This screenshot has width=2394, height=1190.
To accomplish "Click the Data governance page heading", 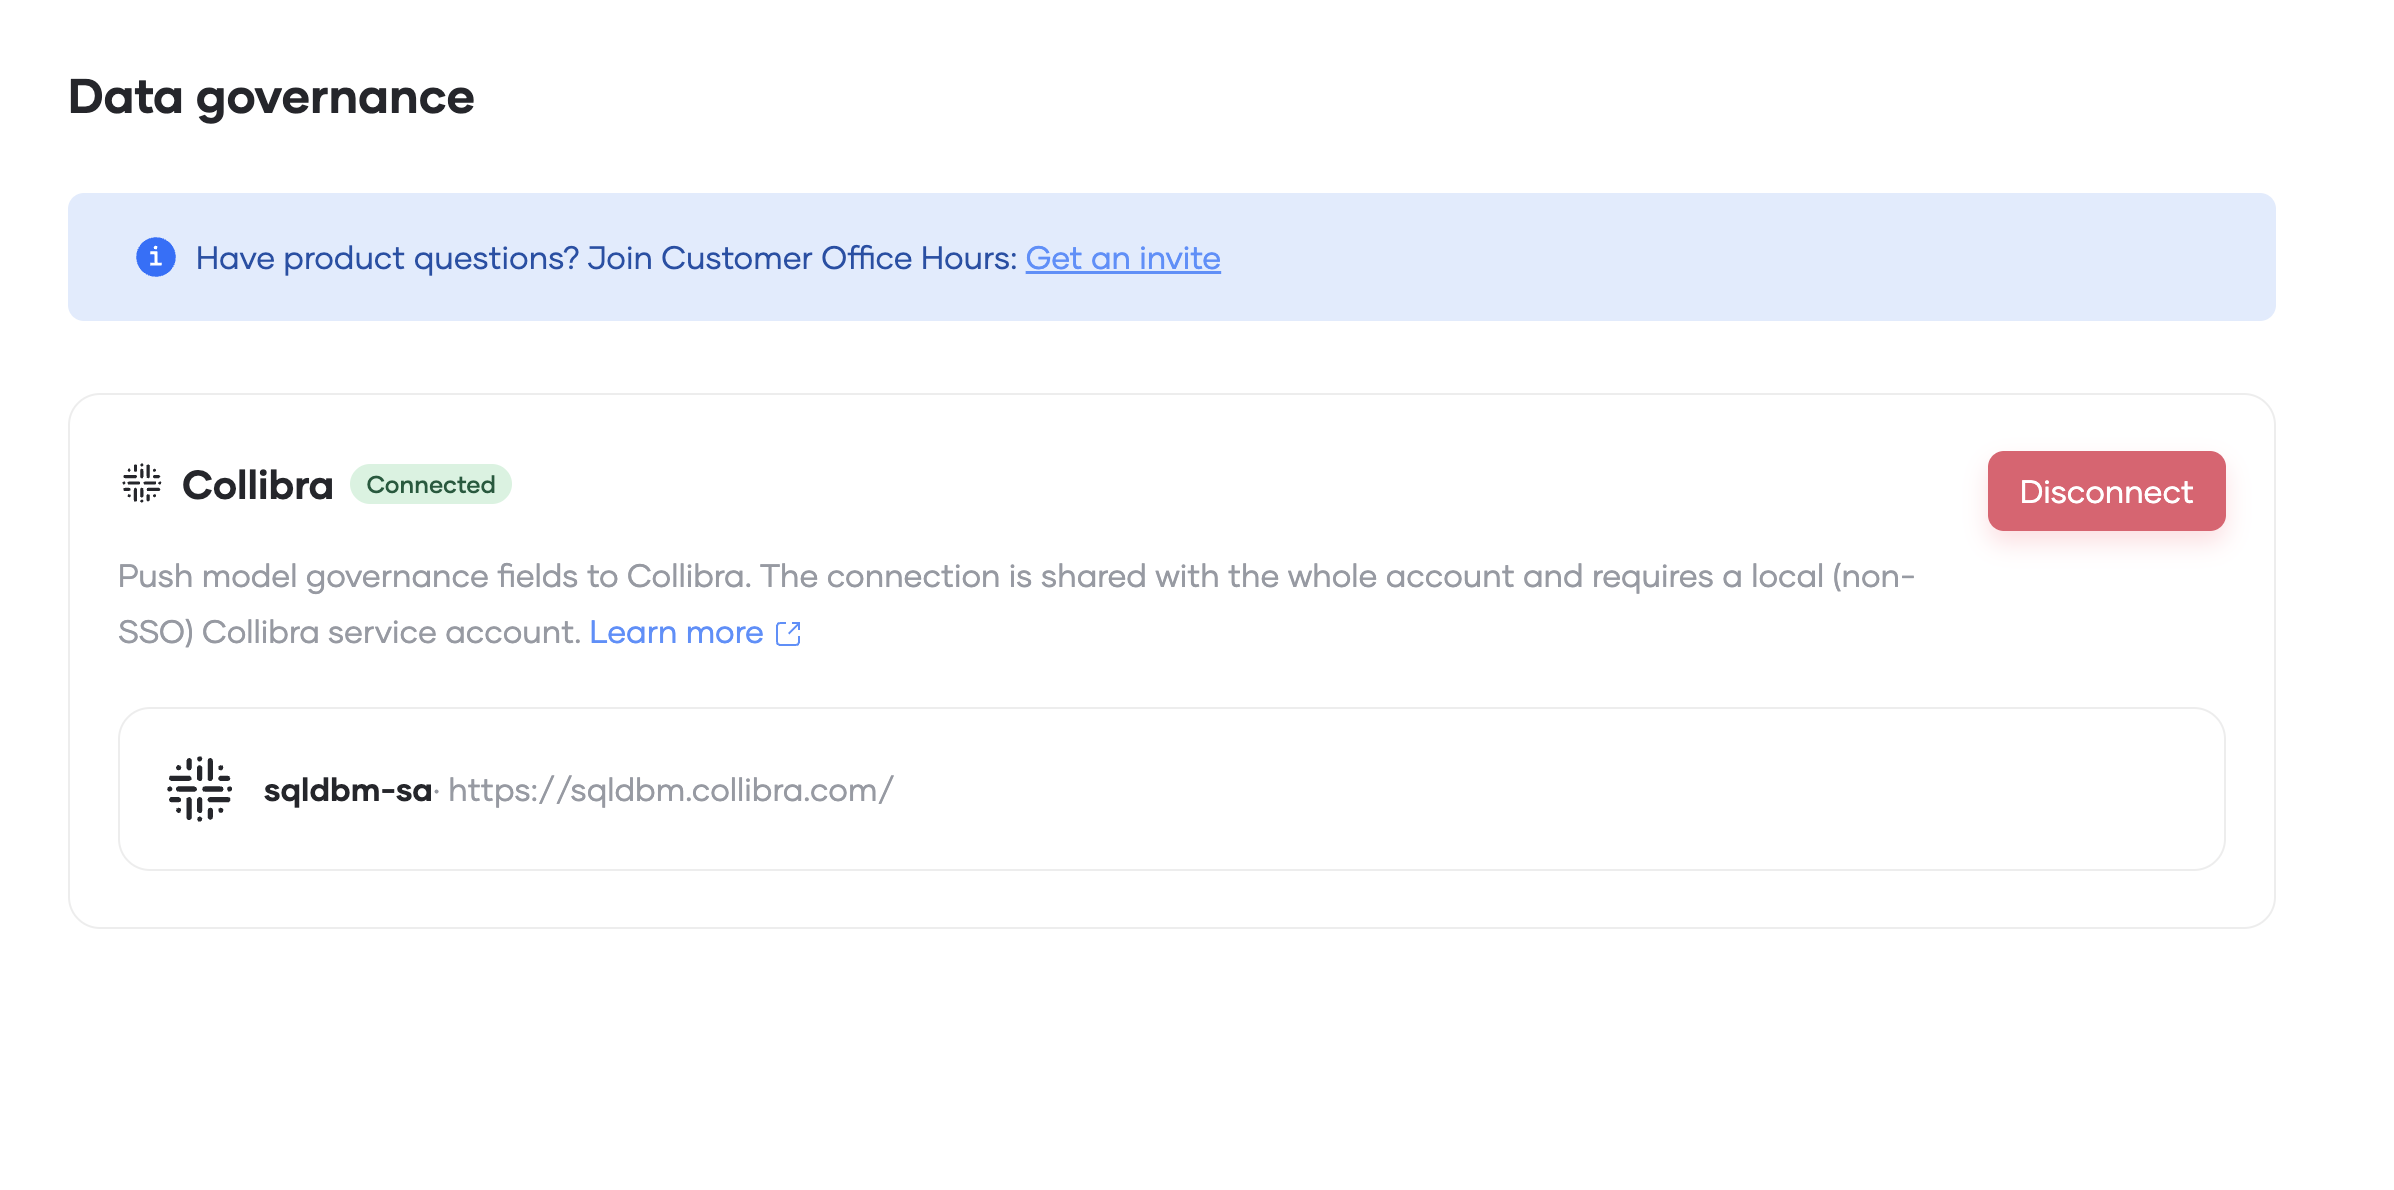I will pyautogui.click(x=271, y=98).
